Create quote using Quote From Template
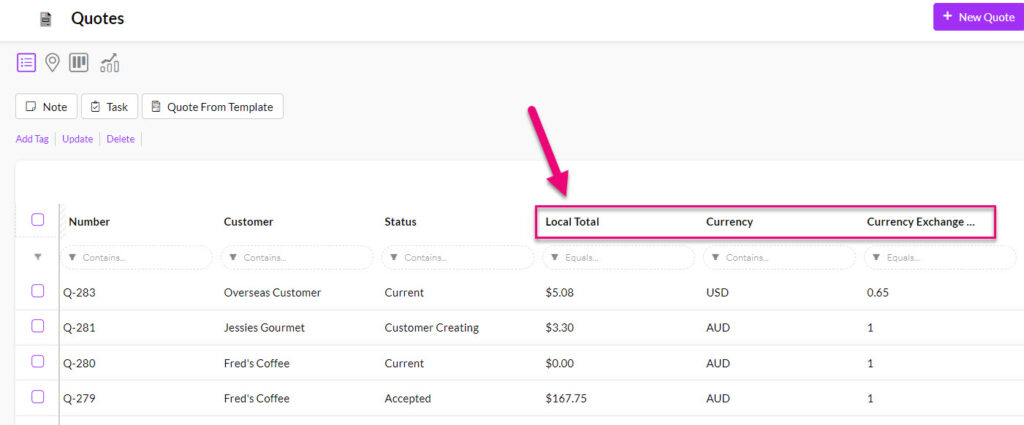Viewport: 1024px width, 425px height. (x=212, y=107)
